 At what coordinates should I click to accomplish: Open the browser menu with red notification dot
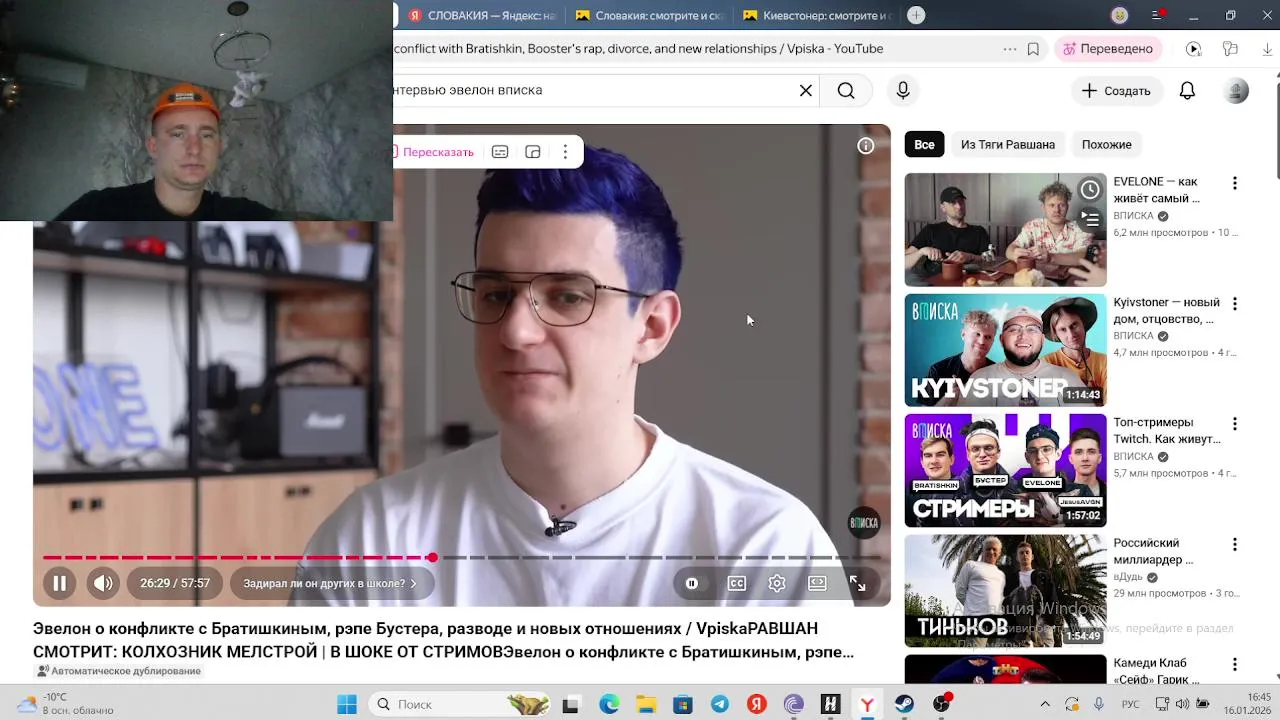click(1157, 15)
